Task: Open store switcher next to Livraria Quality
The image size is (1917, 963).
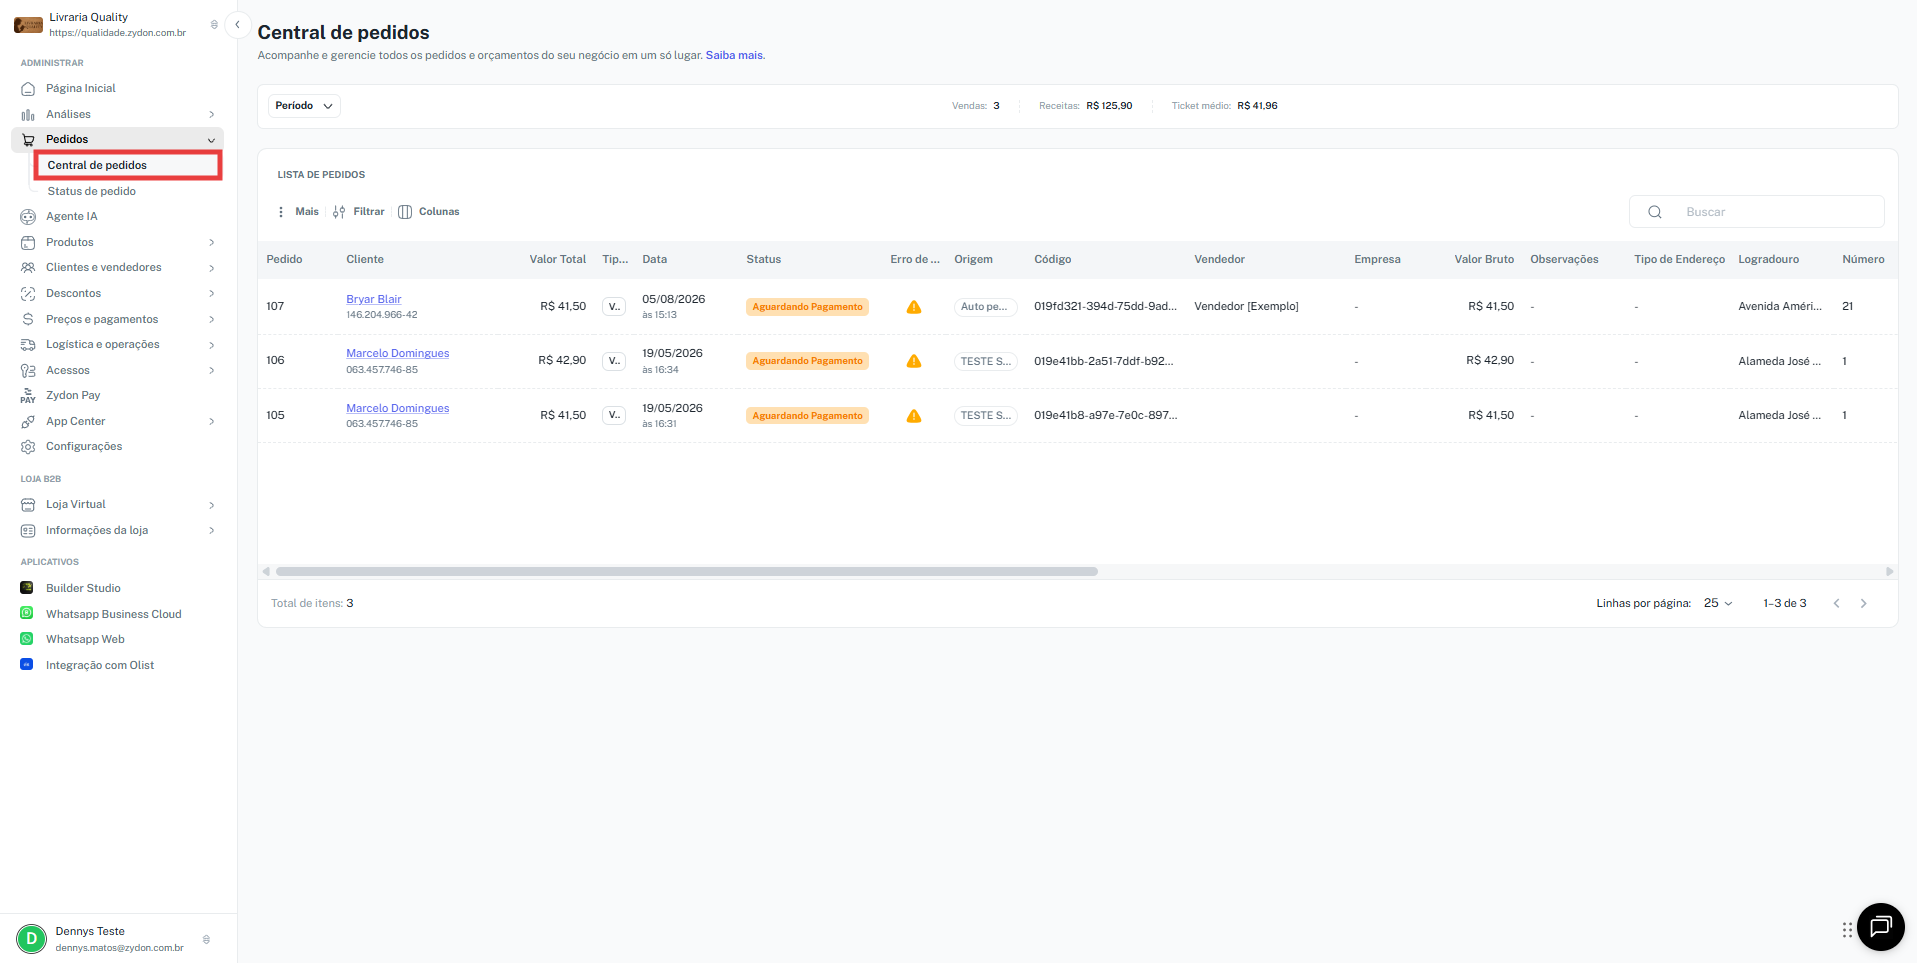Action: (214, 25)
